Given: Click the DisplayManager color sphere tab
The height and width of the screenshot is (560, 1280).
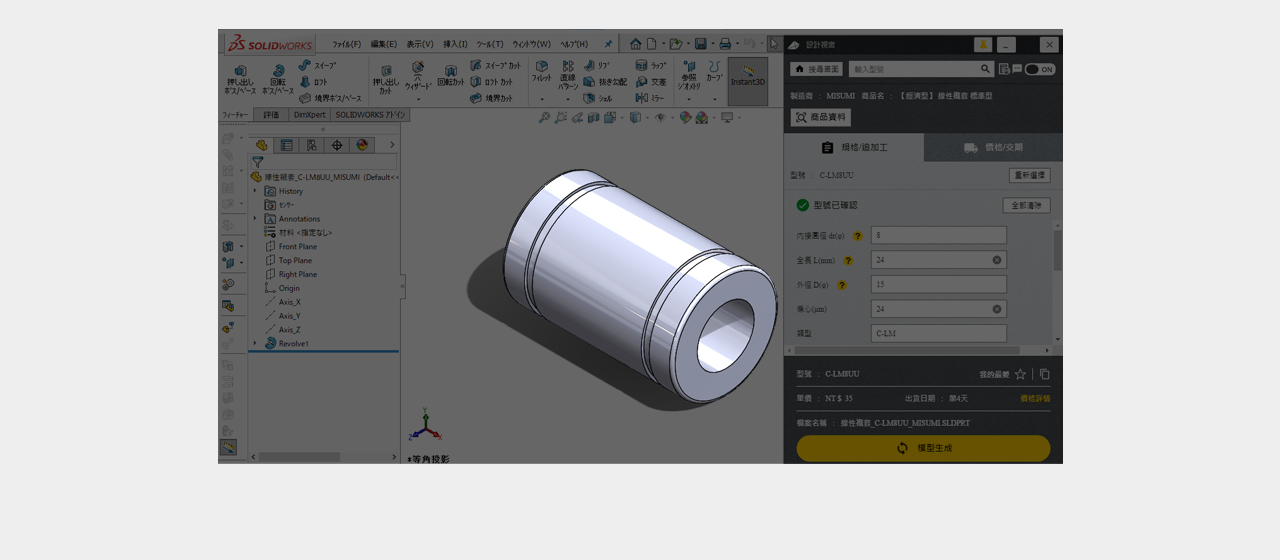Looking at the screenshot, I should tap(362, 145).
